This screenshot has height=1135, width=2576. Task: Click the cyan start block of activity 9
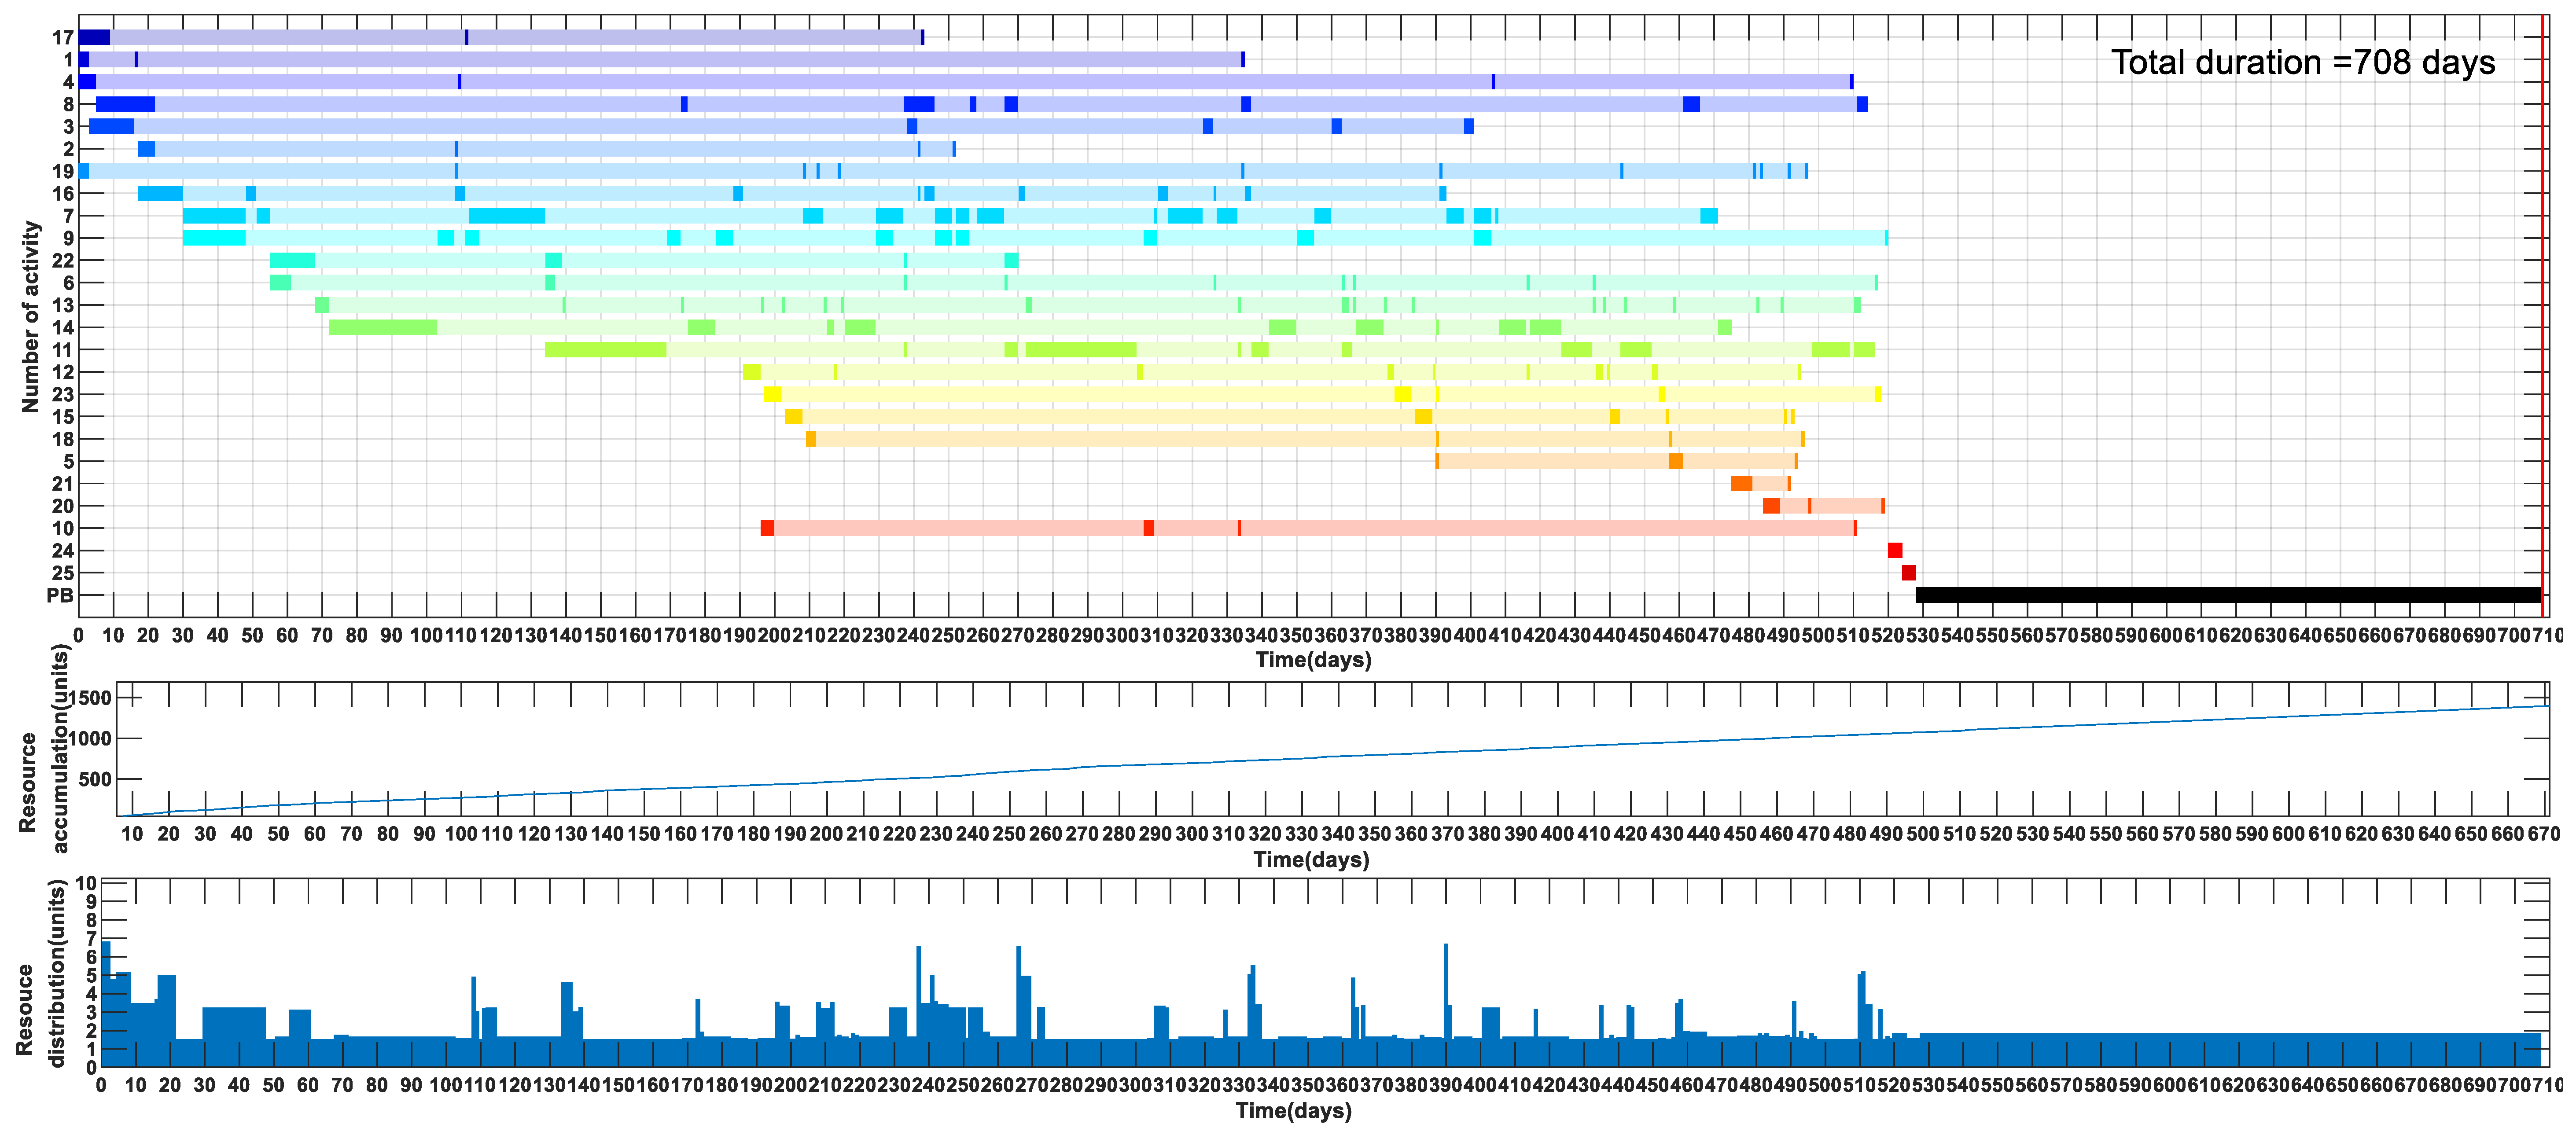pos(214,238)
